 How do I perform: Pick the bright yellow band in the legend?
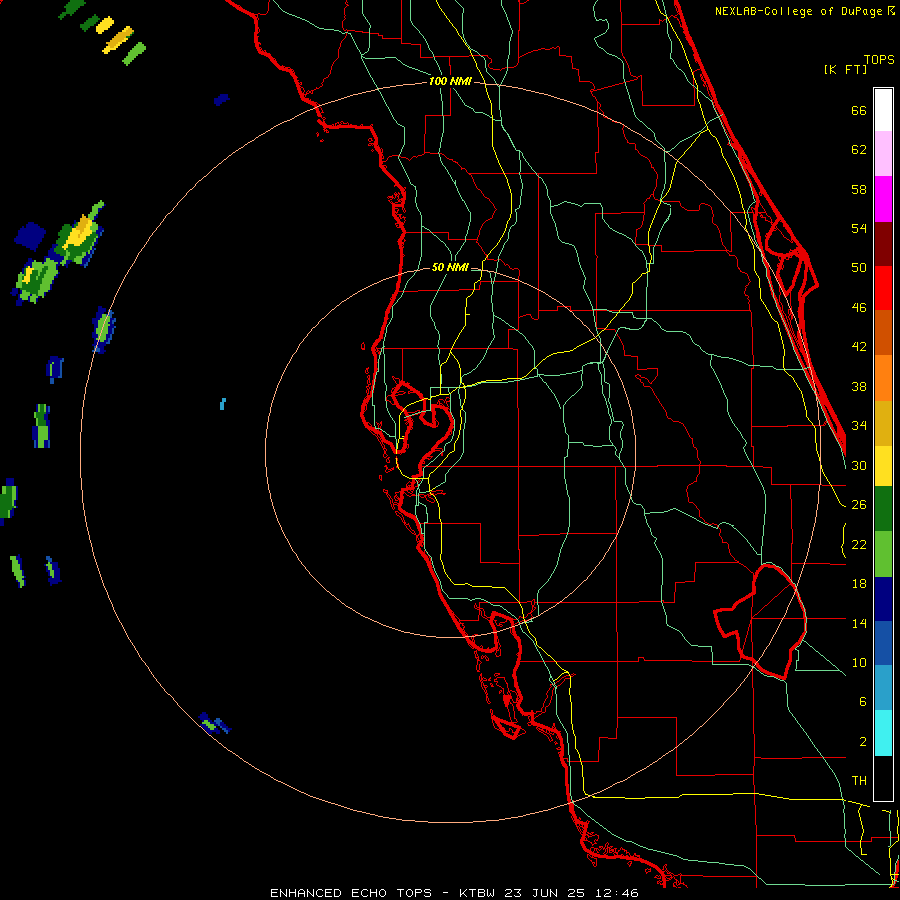[883, 466]
